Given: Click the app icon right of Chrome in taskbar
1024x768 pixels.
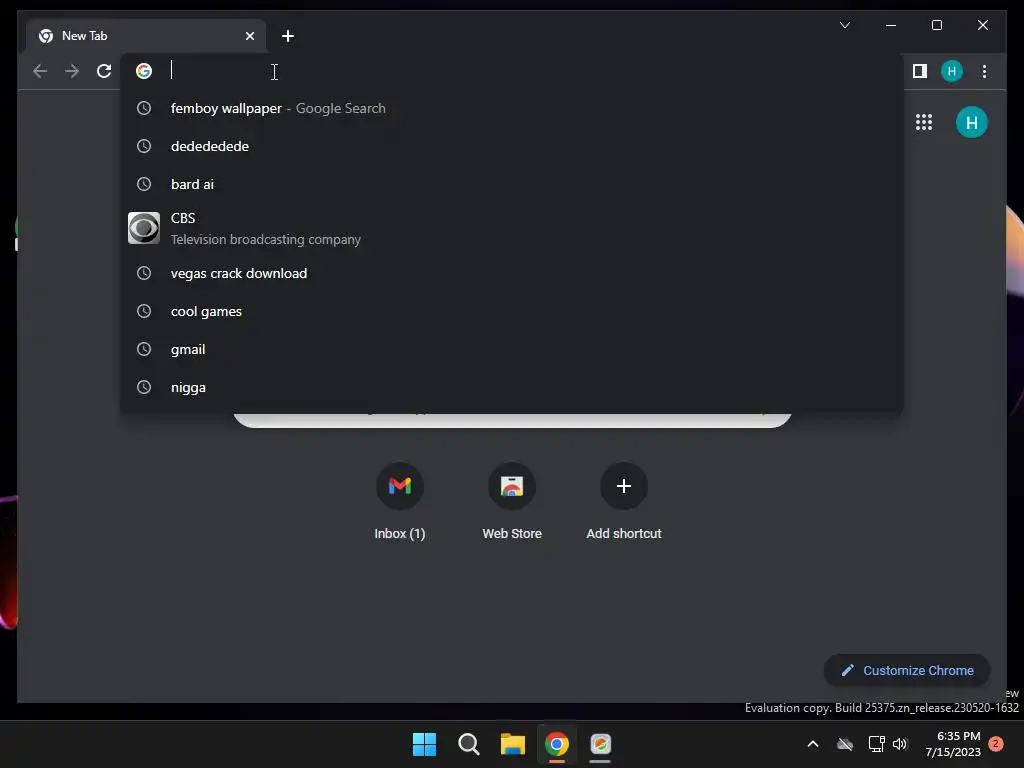Looking at the screenshot, I should [x=600, y=744].
